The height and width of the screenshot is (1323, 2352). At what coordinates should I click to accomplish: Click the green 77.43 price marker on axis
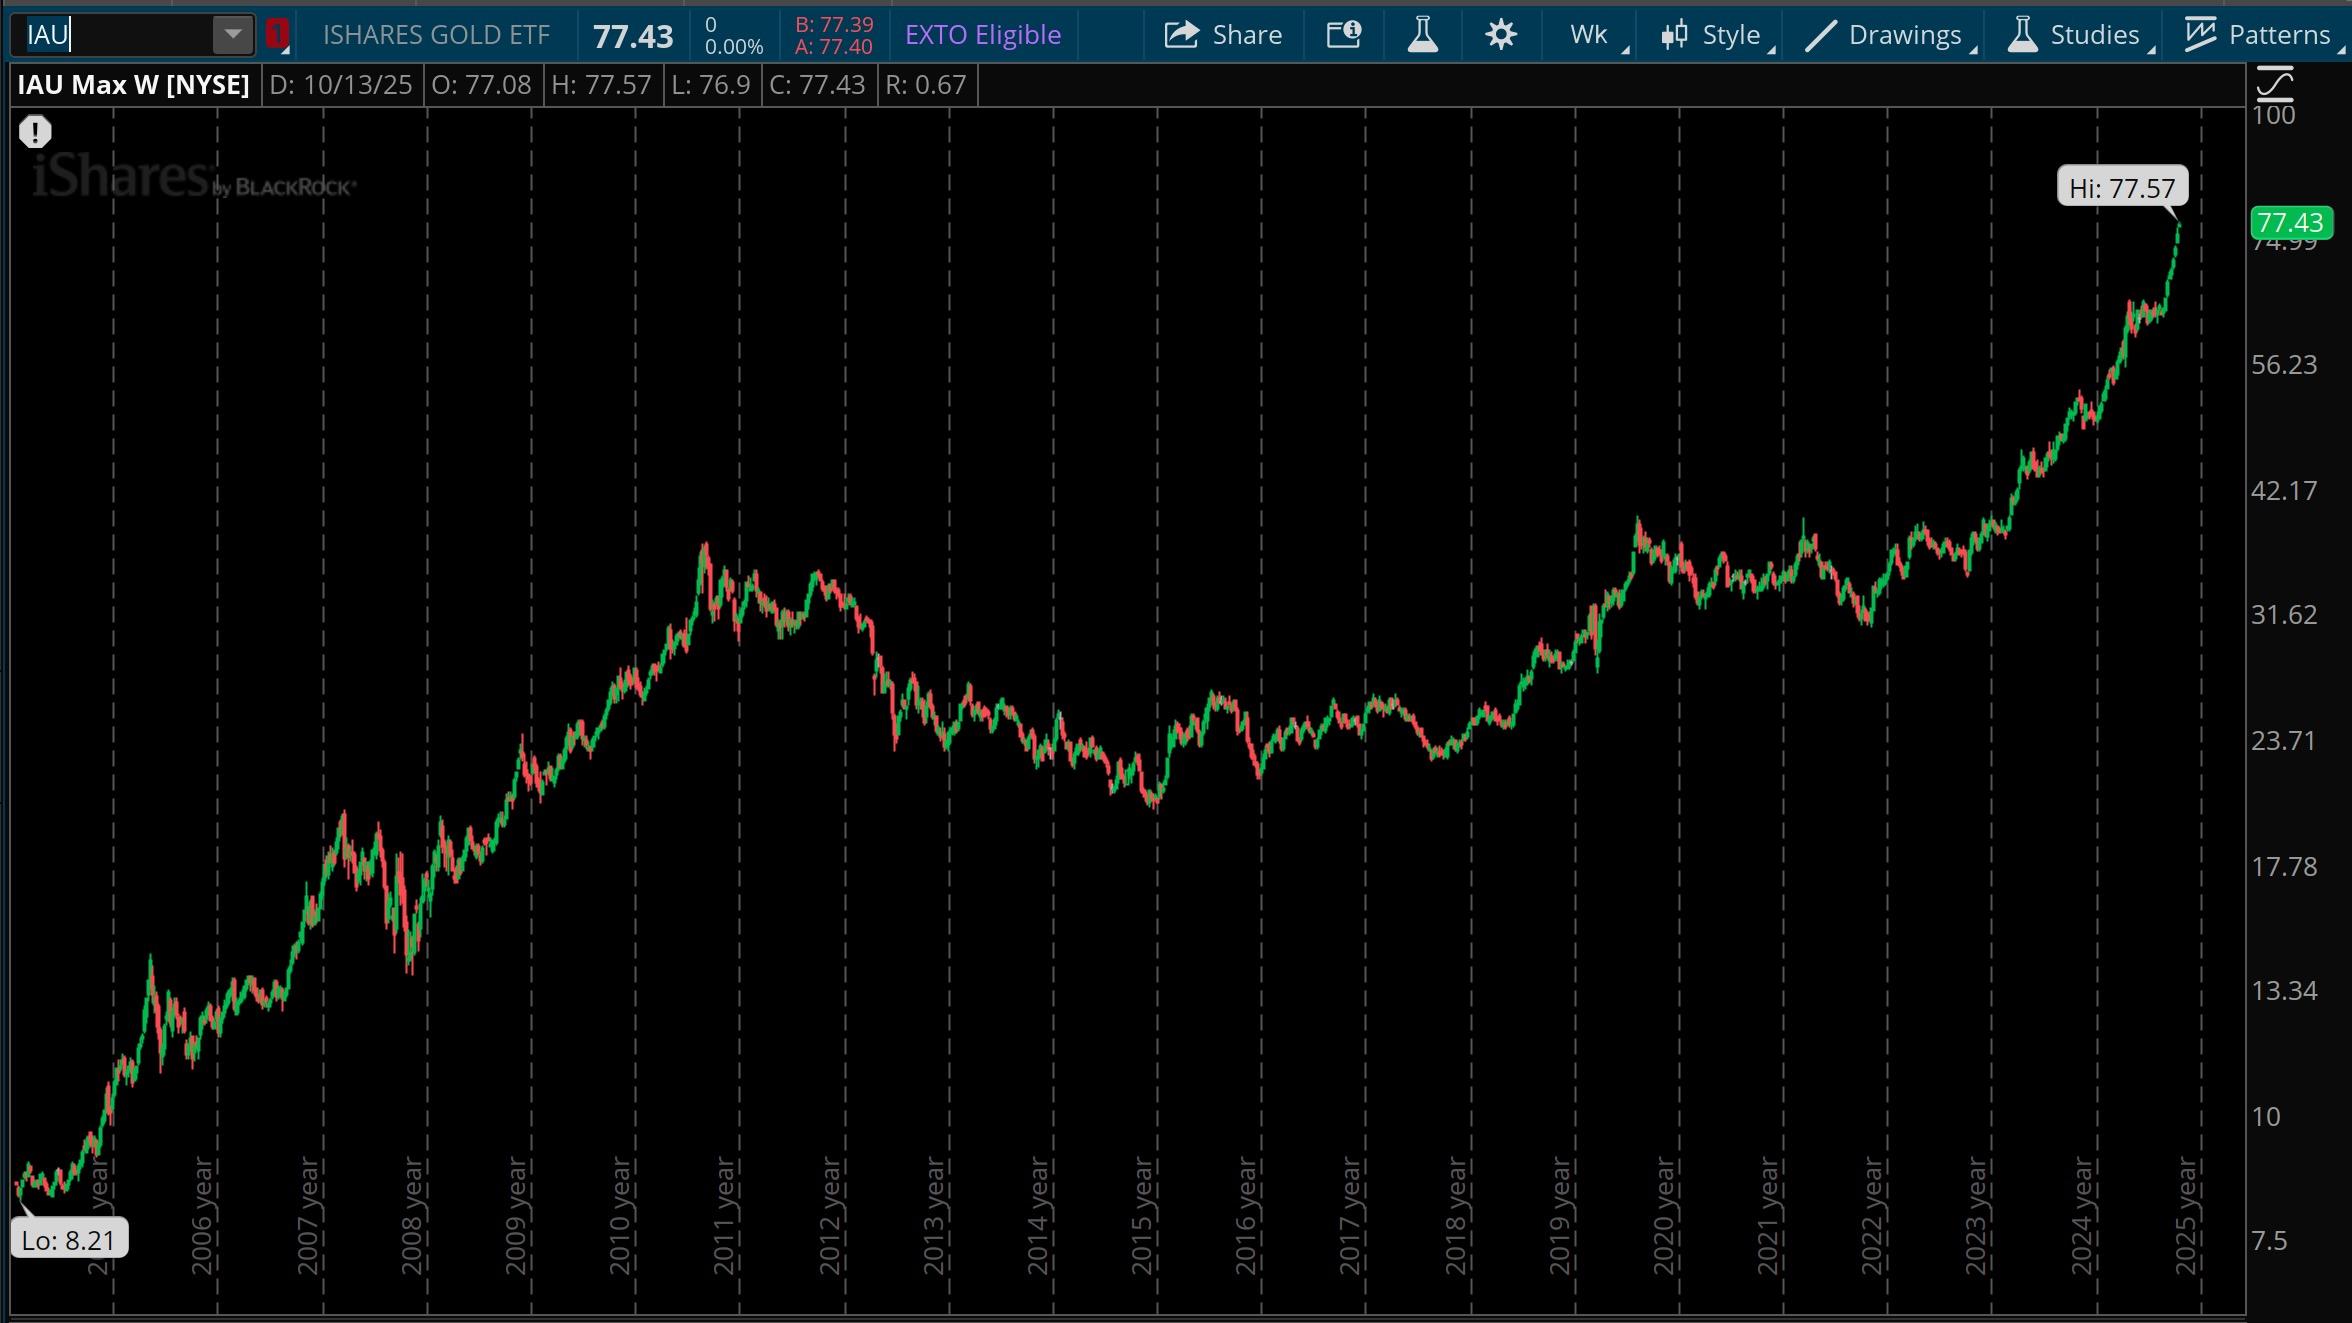tap(2290, 222)
